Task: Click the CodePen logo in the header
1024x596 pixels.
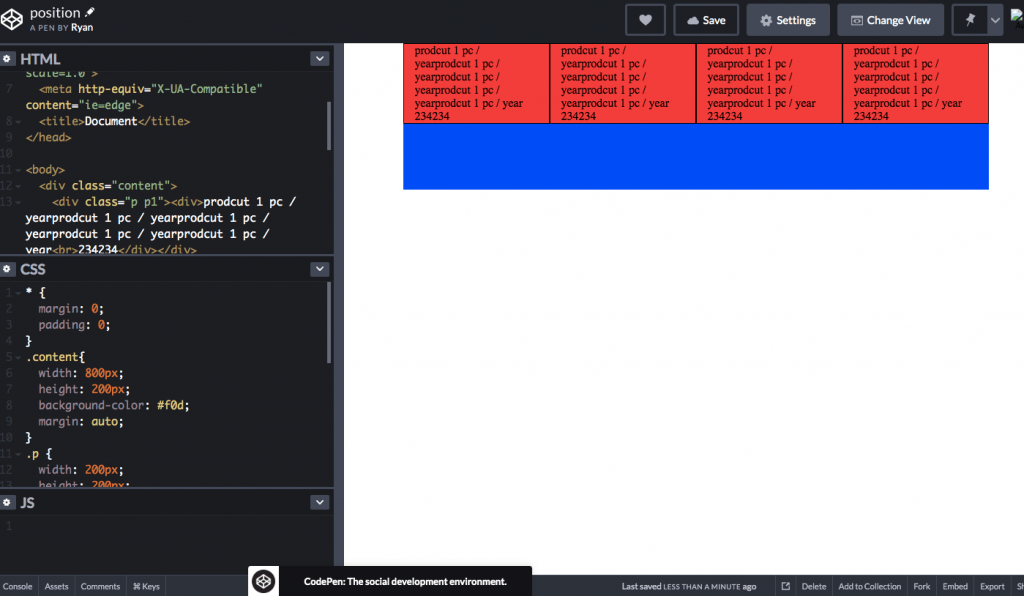Action: pyautogui.click(x=12, y=19)
